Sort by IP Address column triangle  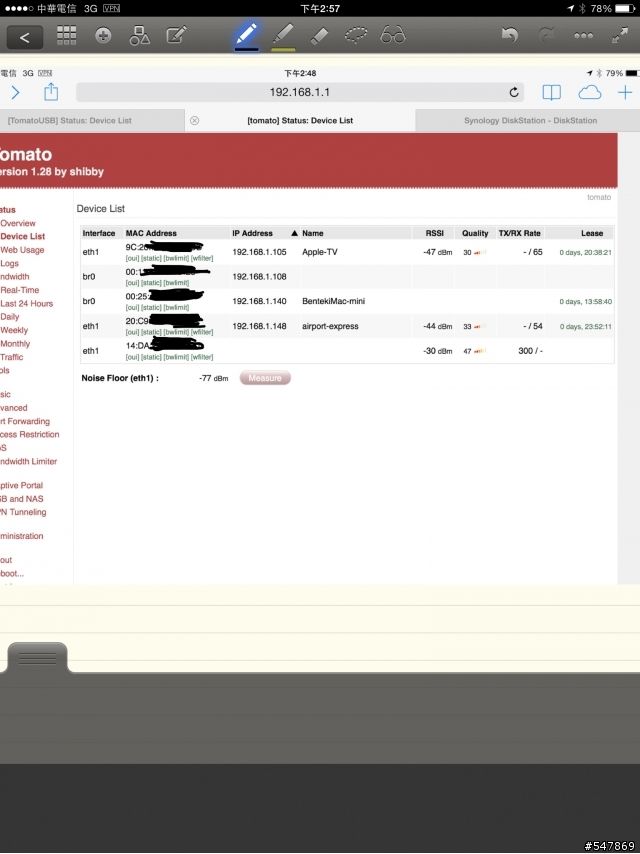click(295, 233)
